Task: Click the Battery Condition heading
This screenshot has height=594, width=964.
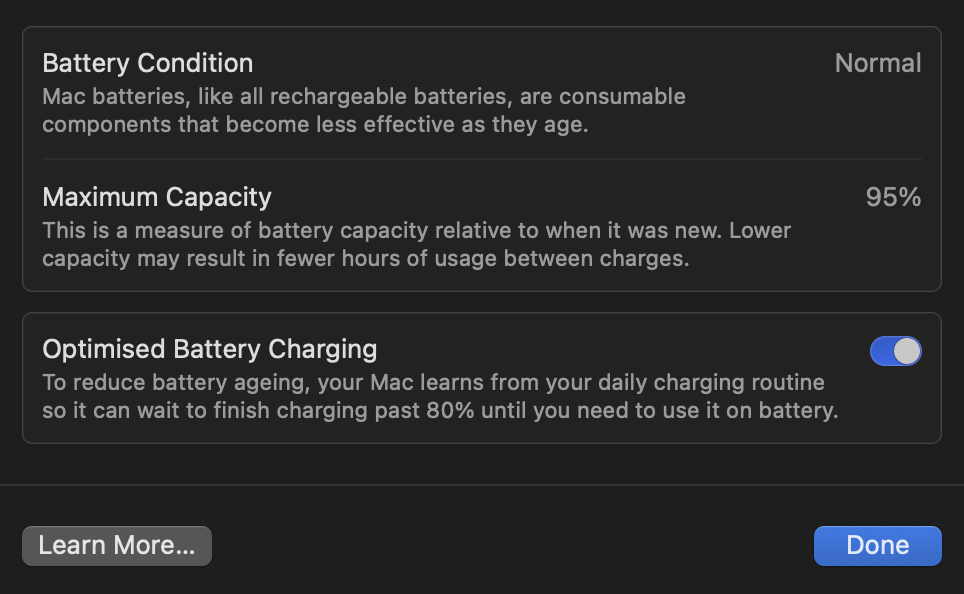Action: (148, 63)
